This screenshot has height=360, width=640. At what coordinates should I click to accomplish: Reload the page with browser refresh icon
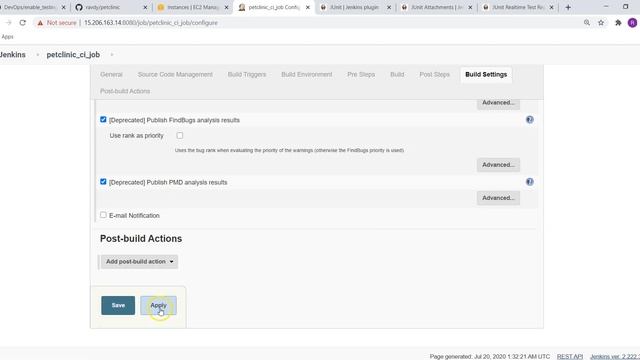pos(22,23)
